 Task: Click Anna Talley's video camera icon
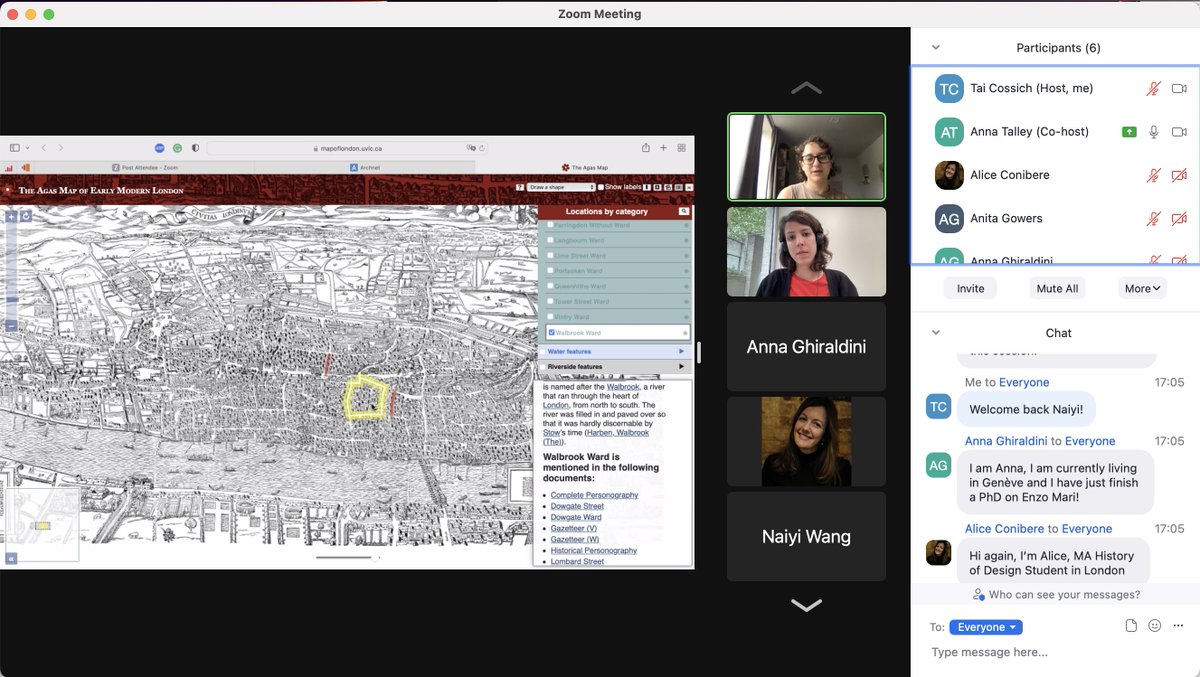click(1179, 132)
